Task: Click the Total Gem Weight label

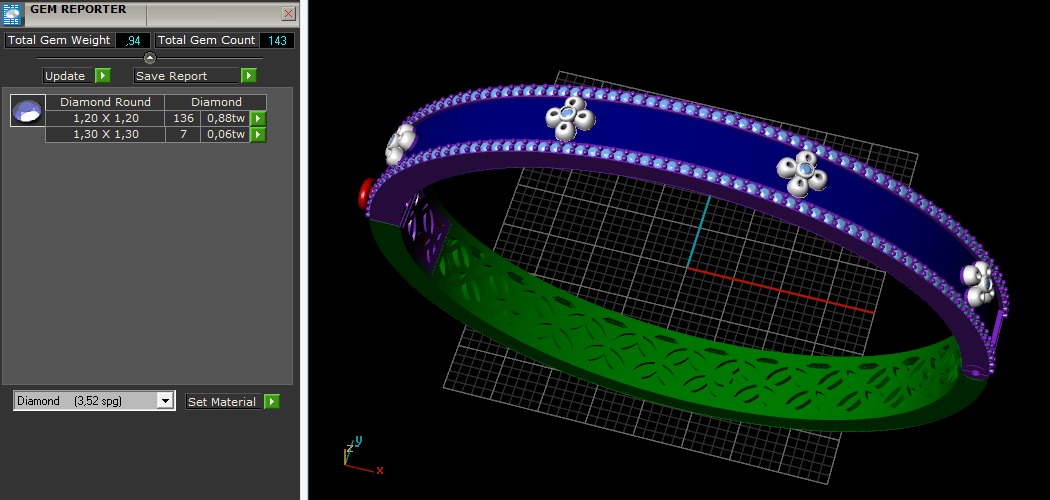Action: [59, 40]
